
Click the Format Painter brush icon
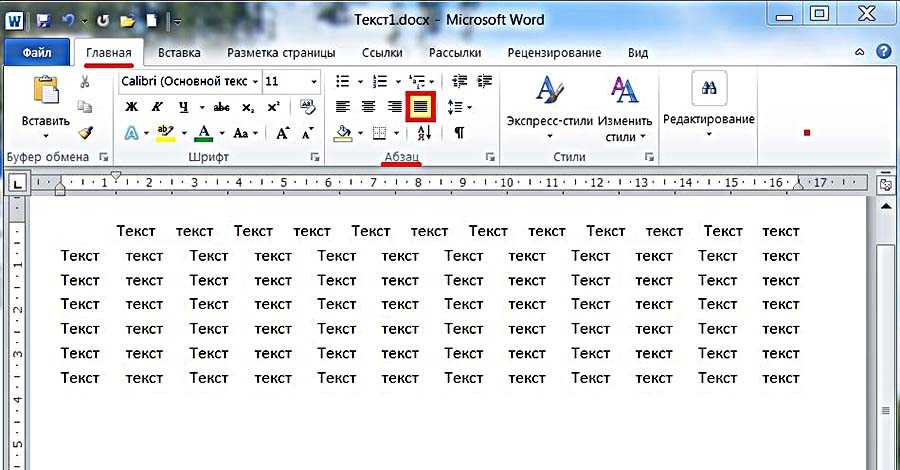[x=85, y=131]
